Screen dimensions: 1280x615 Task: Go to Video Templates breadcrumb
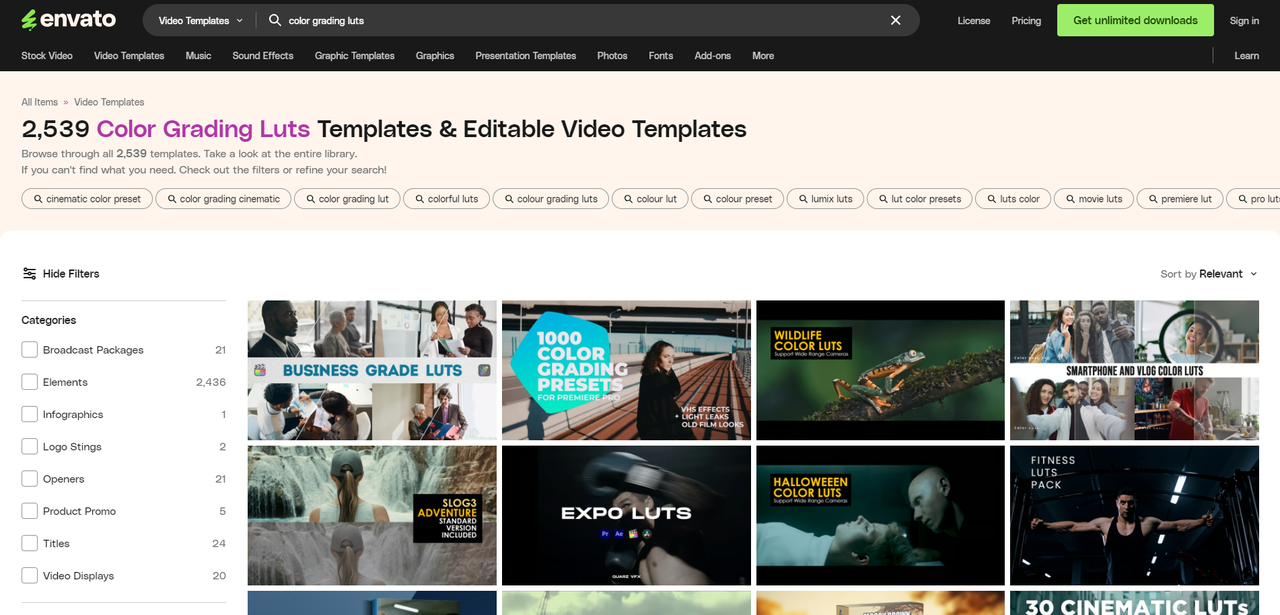click(109, 102)
